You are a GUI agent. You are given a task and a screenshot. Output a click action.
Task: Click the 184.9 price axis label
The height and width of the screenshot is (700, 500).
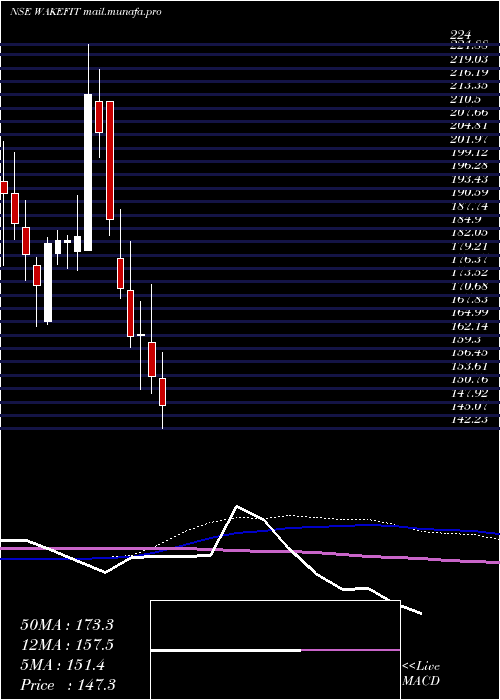(x=465, y=219)
